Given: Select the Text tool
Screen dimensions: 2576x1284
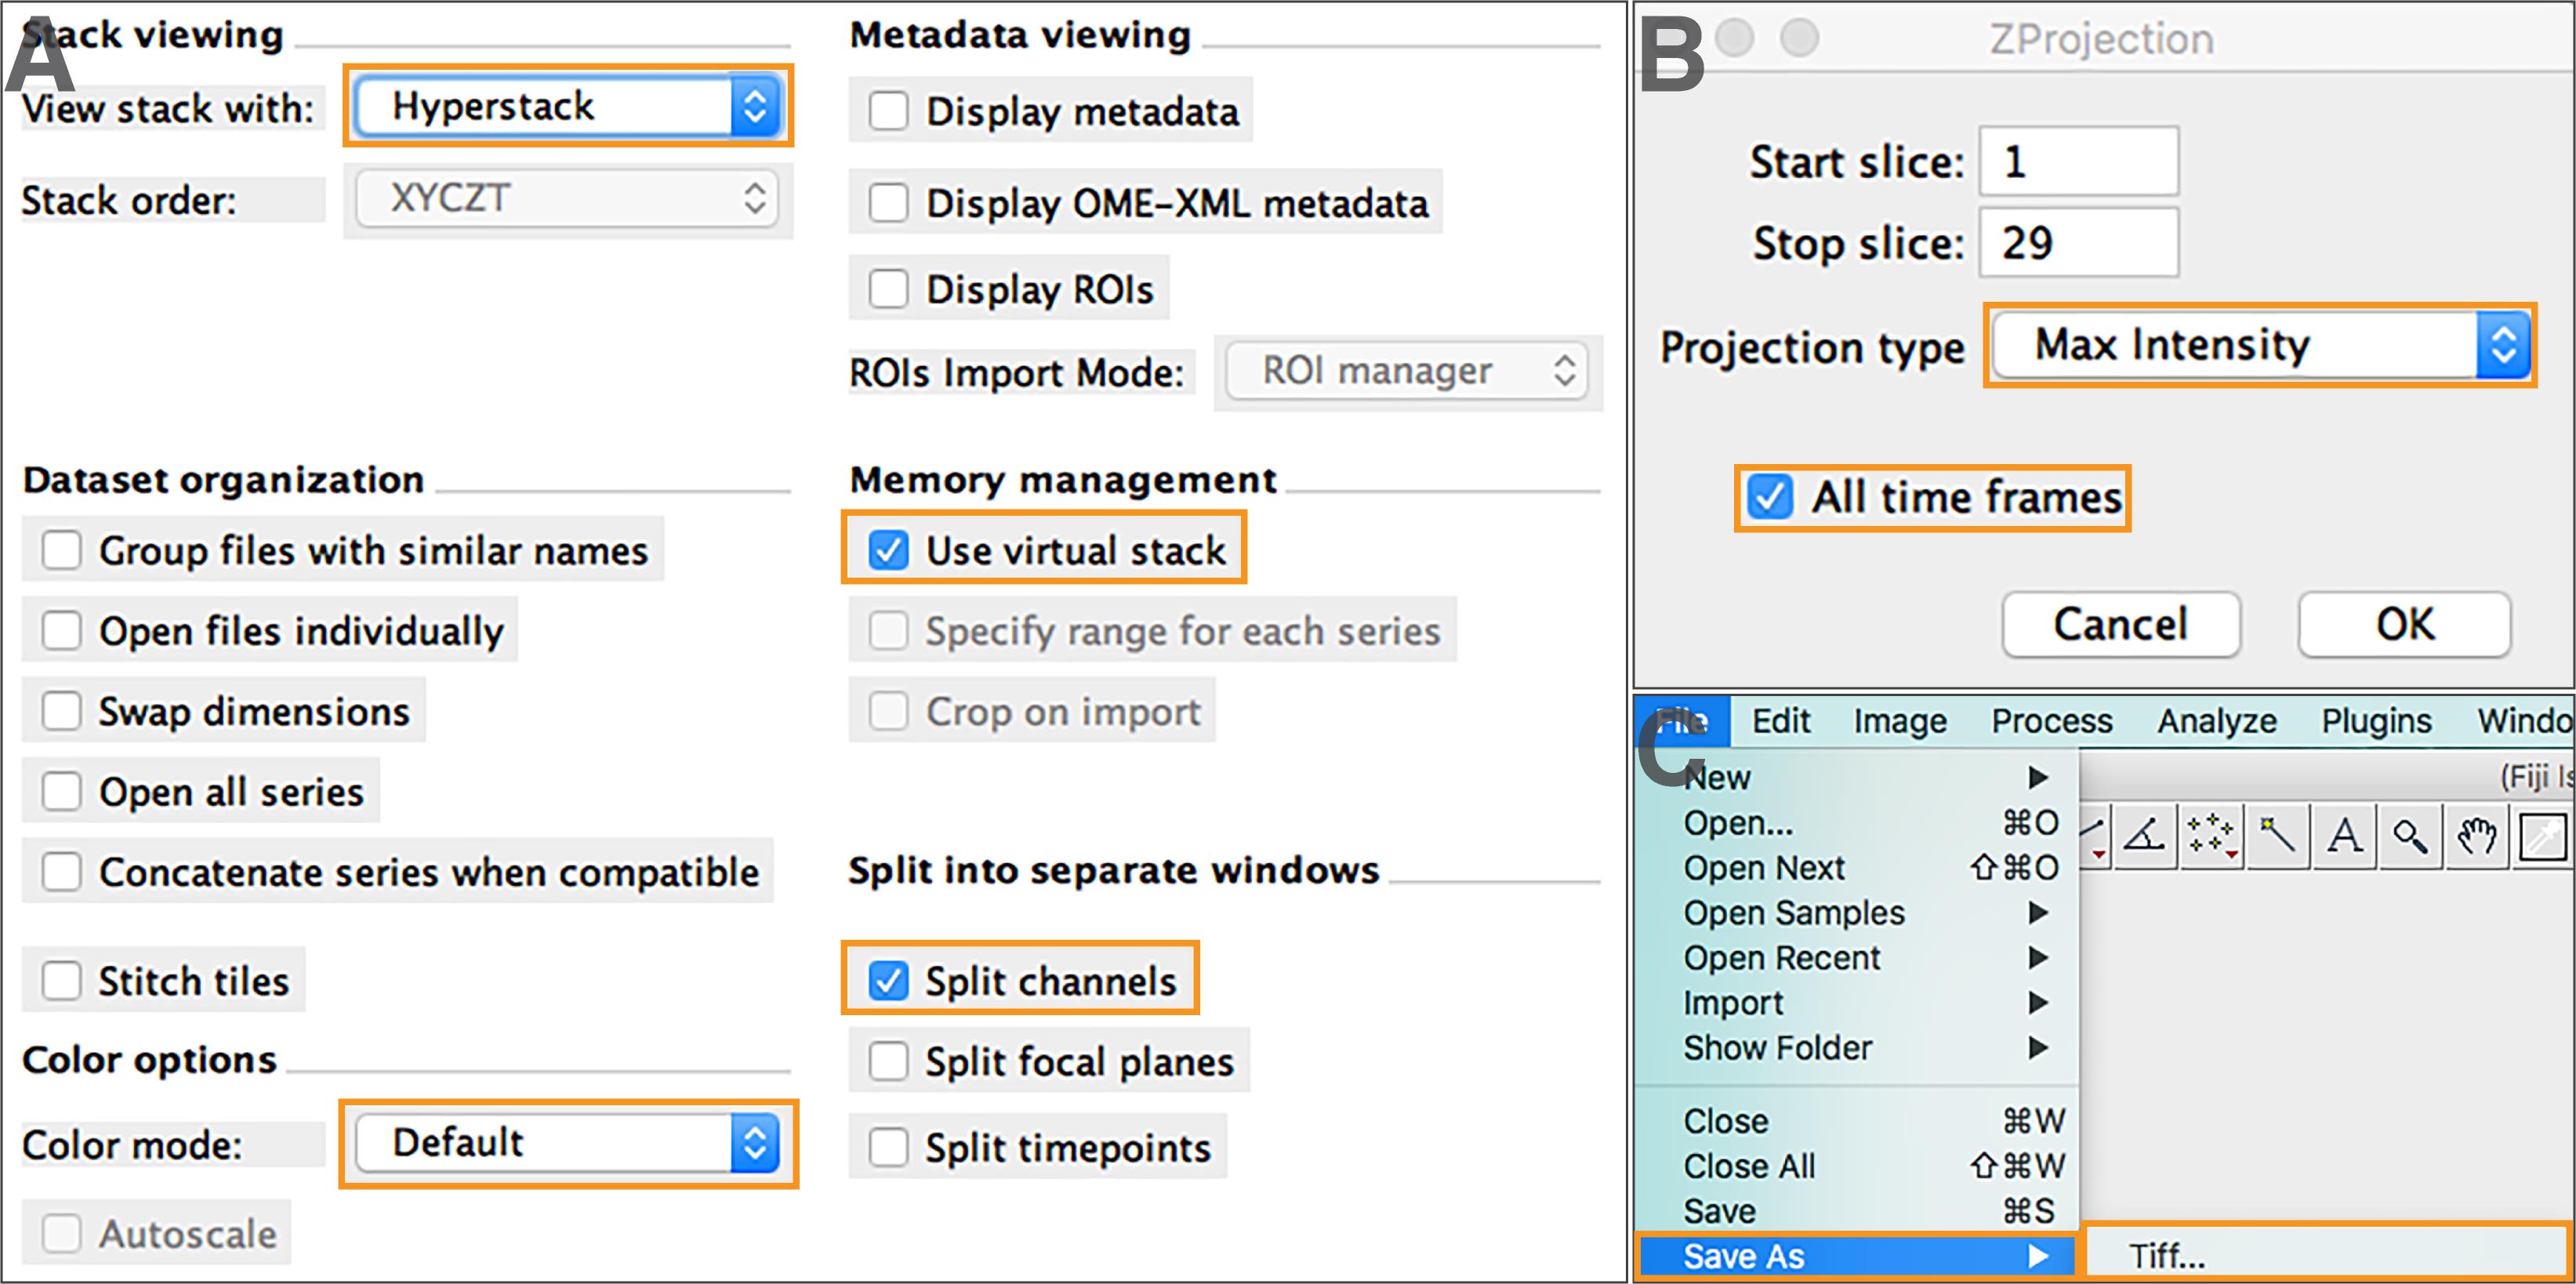Looking at the screenshot, I should pyautogui.click(x=2344, y=834).
